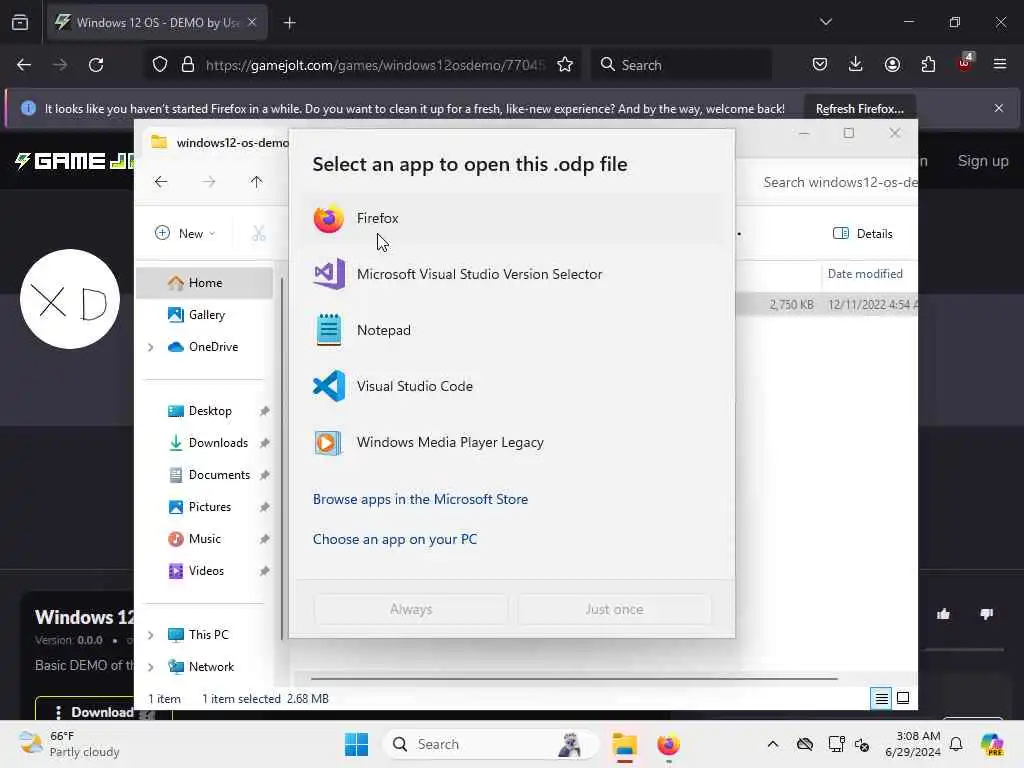Go up one folder level in Explorer
The width and height of the screenshot is (1024, 768).
coord(256,182)
